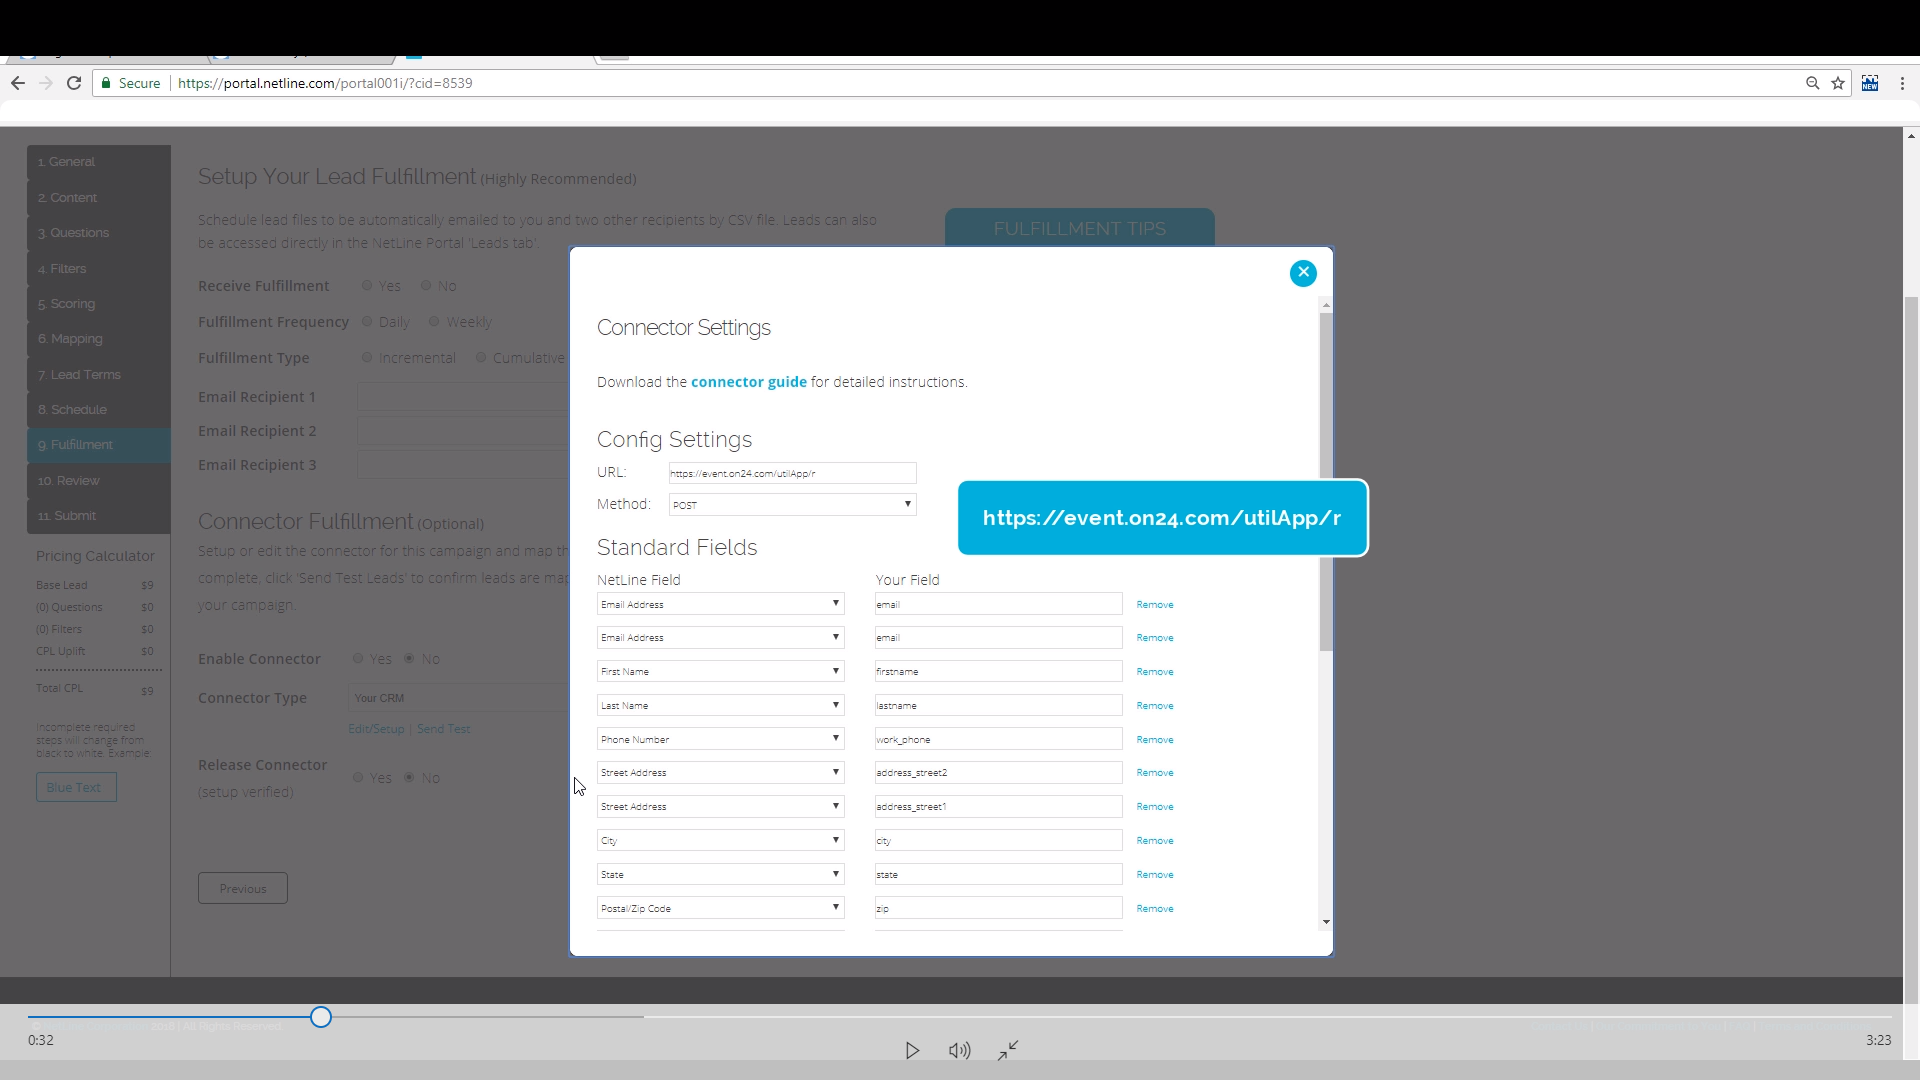Open the Method POST dropdown

[792, 505]
